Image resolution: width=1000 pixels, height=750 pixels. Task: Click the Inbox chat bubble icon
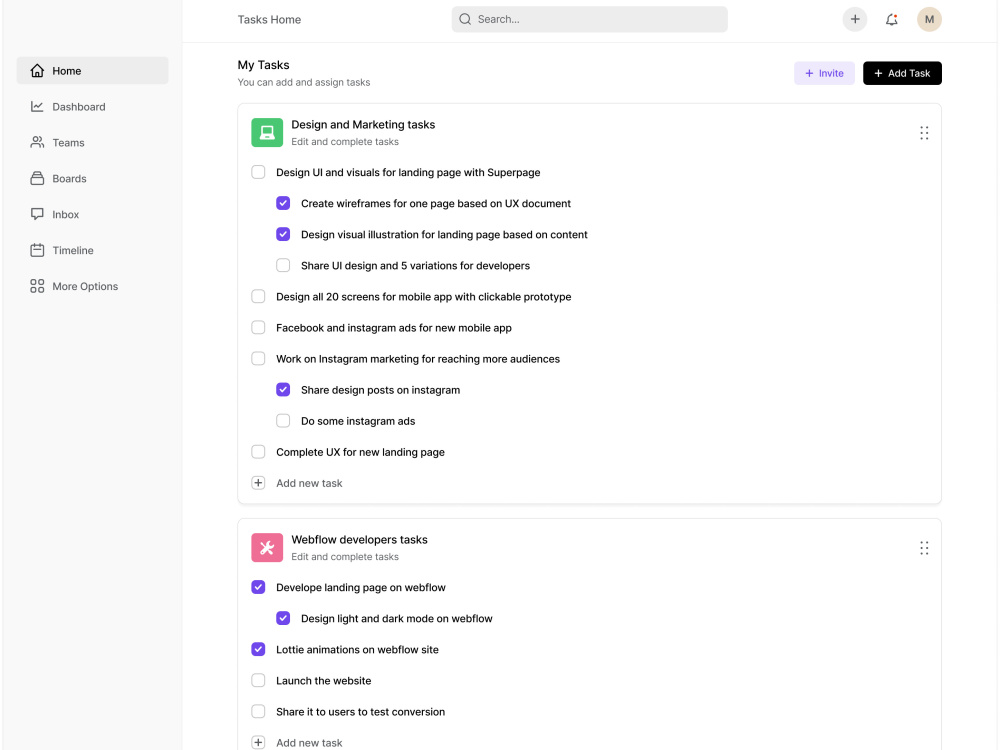(37, 214)
